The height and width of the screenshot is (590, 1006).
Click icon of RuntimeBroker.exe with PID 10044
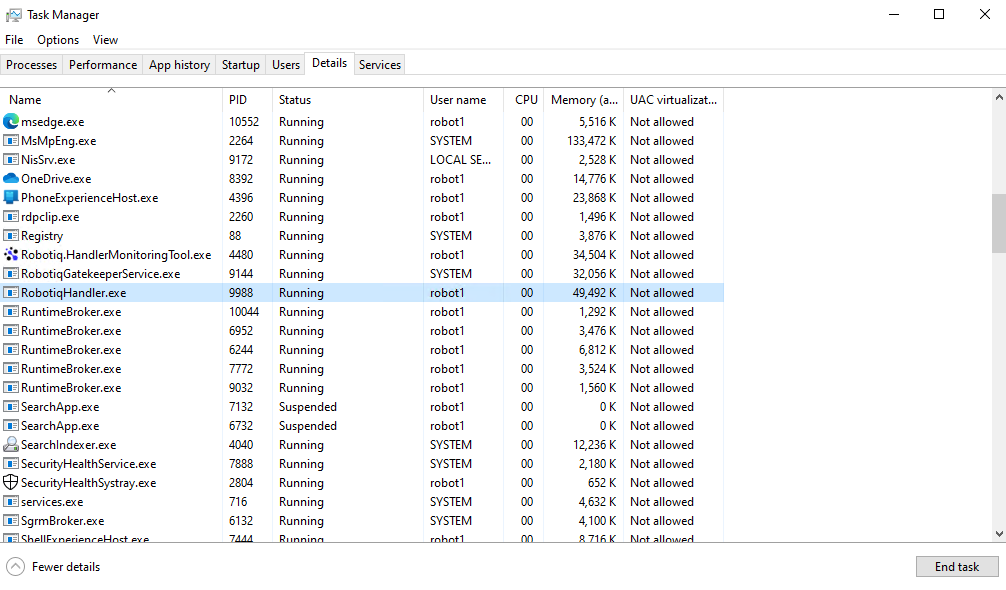[x=11, y=312]
